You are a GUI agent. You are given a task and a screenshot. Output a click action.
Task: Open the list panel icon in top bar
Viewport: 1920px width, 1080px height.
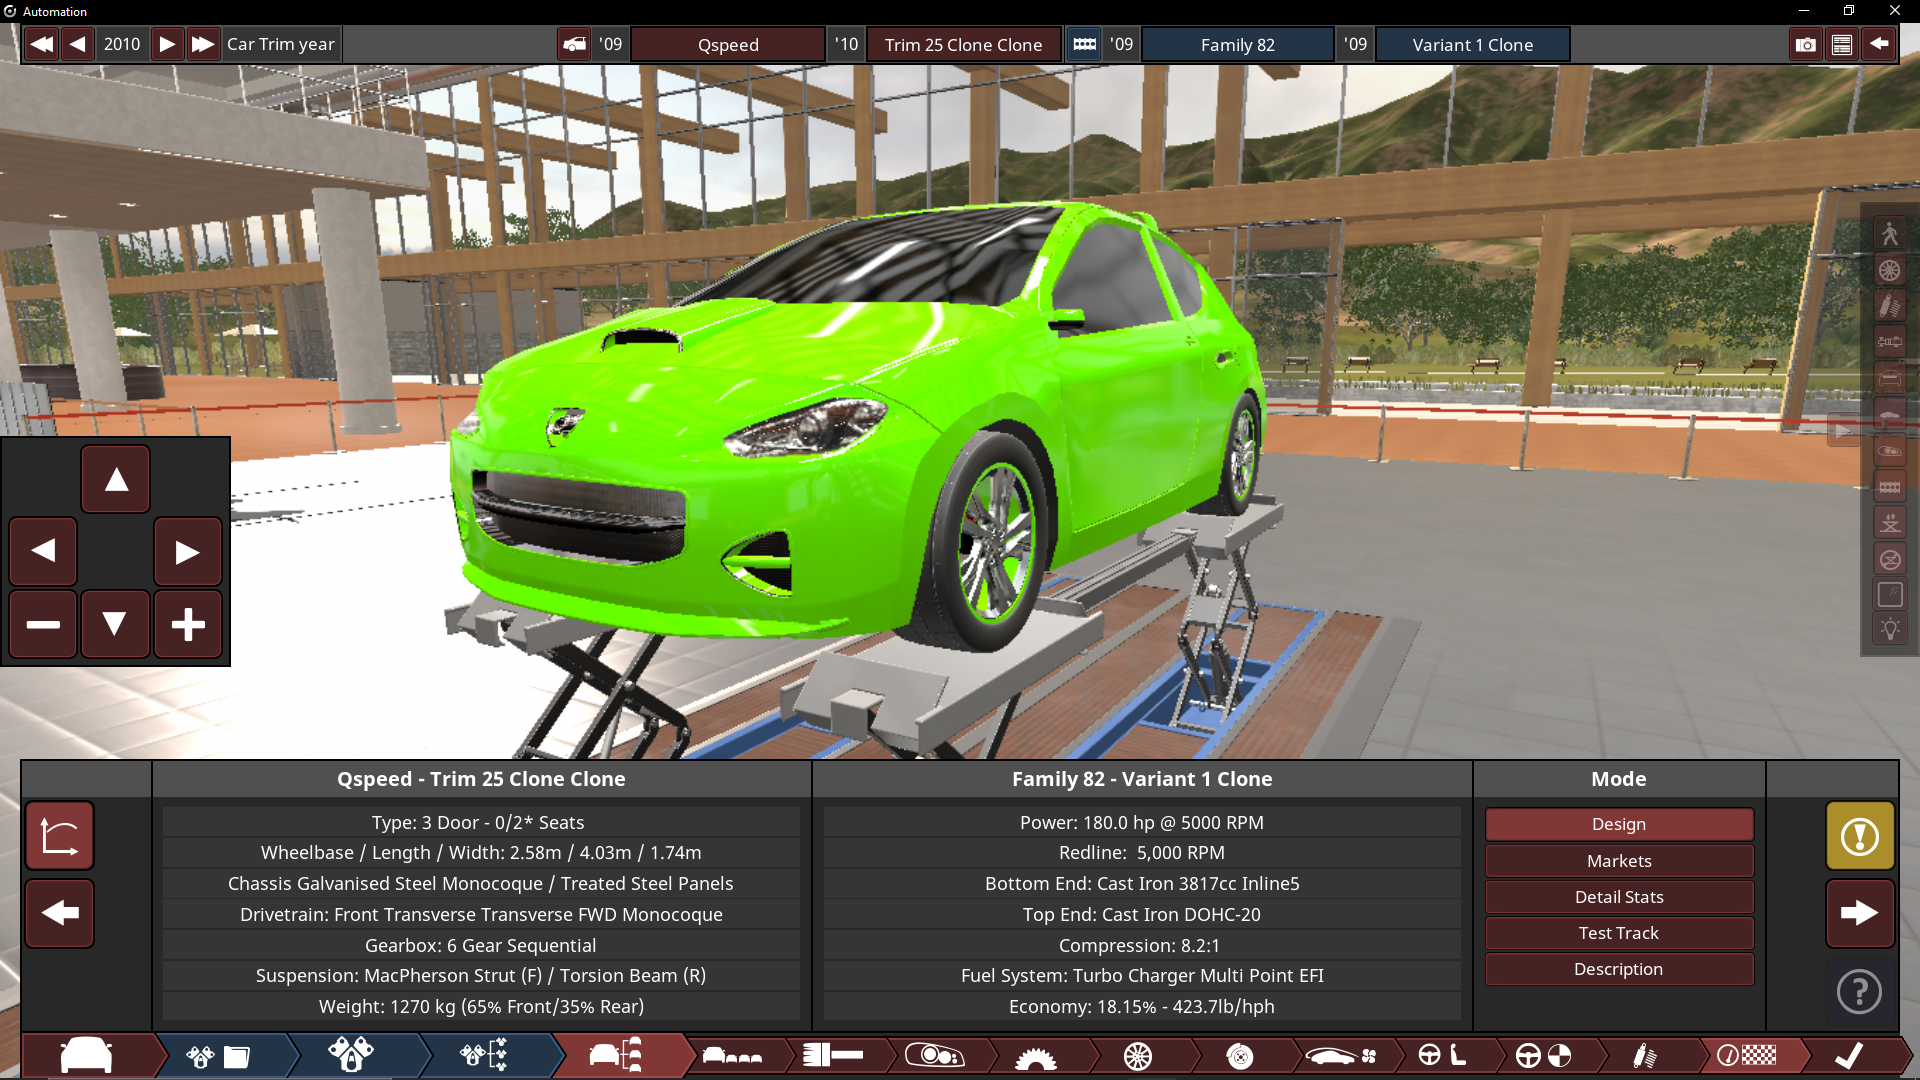pyautogui.click(x=1842, y=44)
